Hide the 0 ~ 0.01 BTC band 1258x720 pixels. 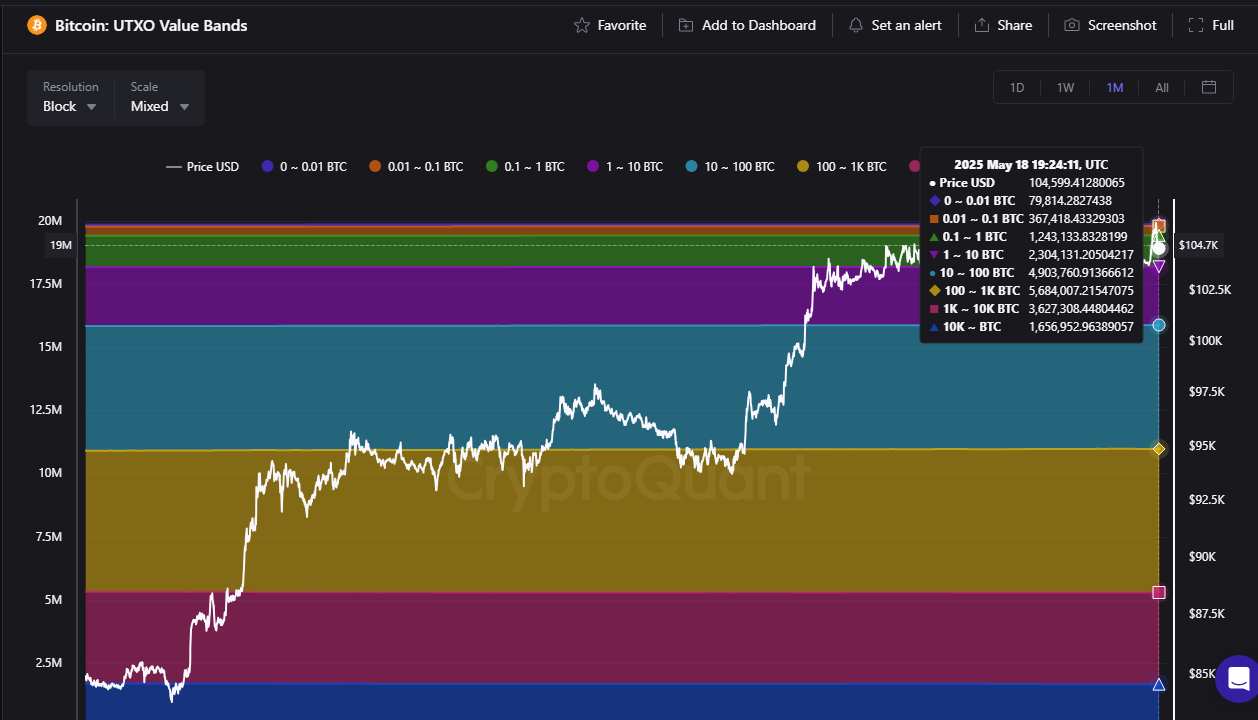(x=304, y=166)
